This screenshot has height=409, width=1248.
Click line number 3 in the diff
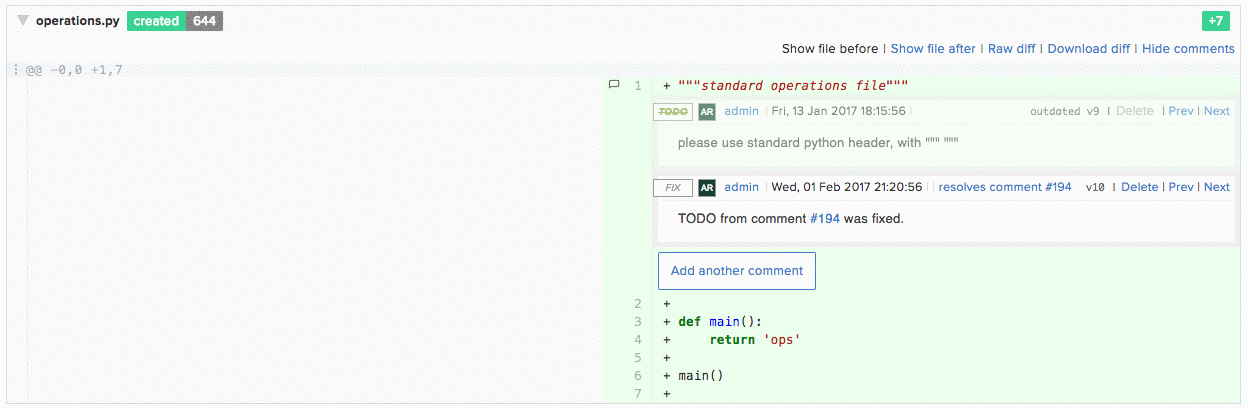pyautogui.click(x=637, y=322)
